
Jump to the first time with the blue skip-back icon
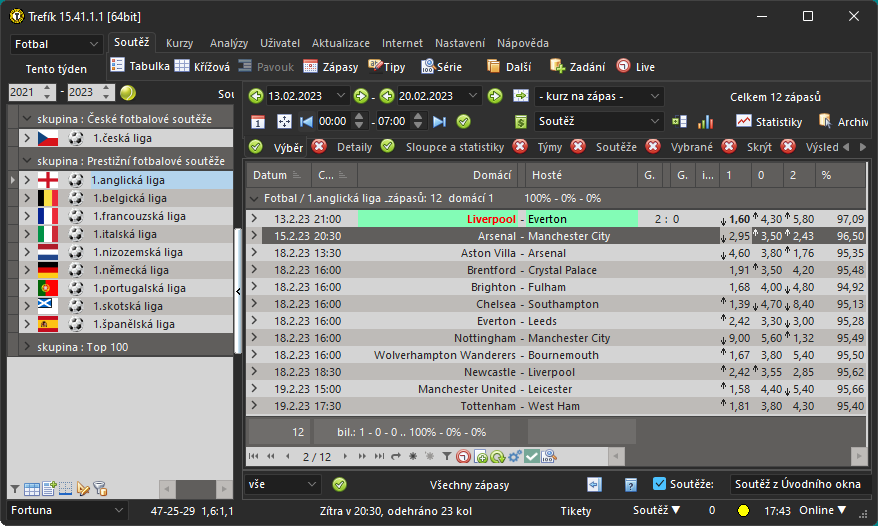click(x=306, y=122)
